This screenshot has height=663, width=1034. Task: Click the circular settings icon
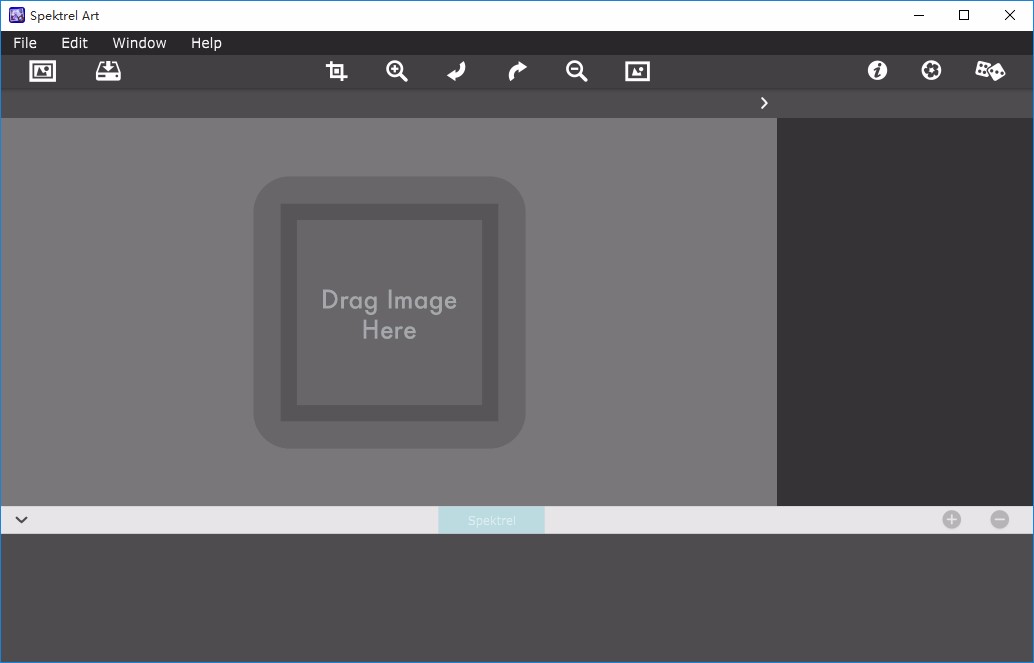pyautogui.click(x=931, y=71)
